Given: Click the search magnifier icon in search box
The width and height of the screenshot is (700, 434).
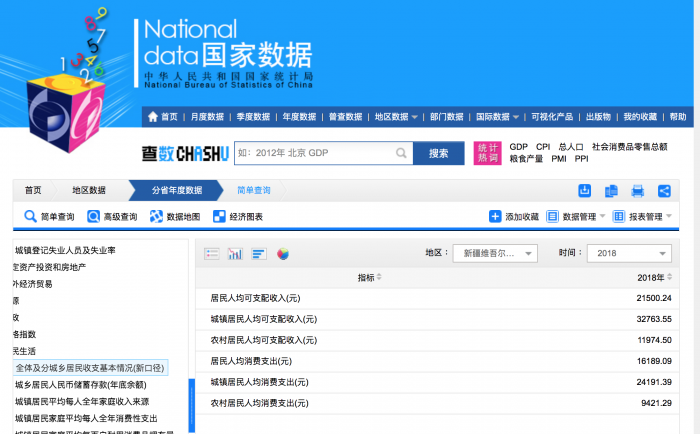Looking at the screenshot, I should 401,154.
